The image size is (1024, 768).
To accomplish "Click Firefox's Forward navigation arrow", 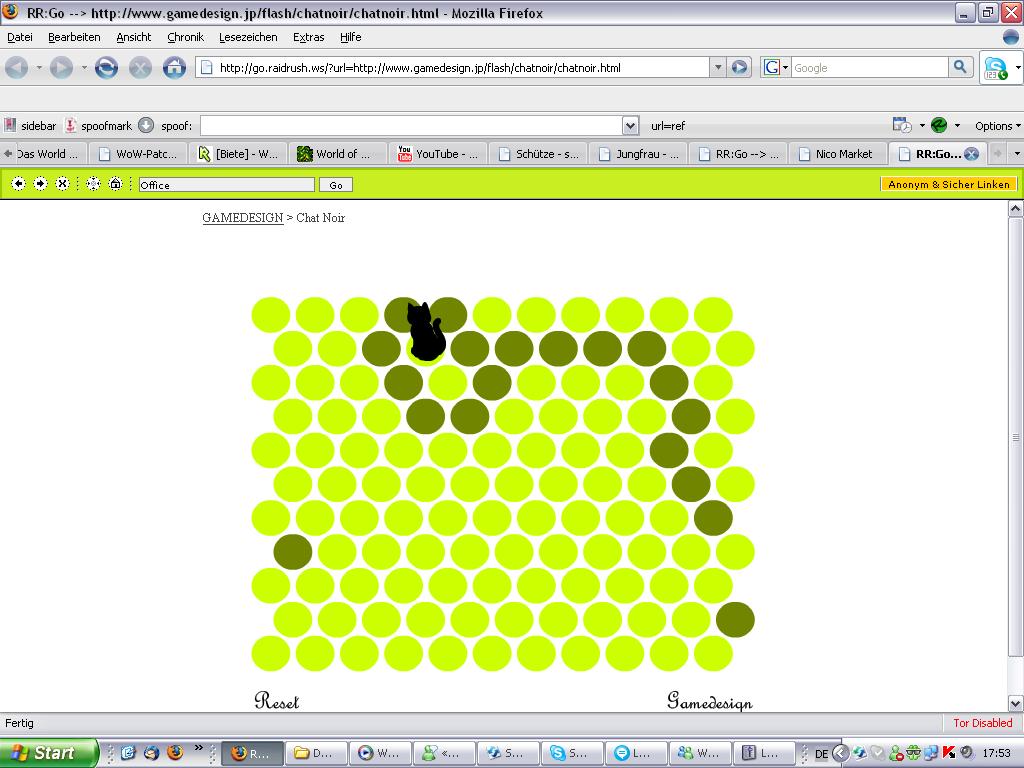I will click(x=61, y=67).
